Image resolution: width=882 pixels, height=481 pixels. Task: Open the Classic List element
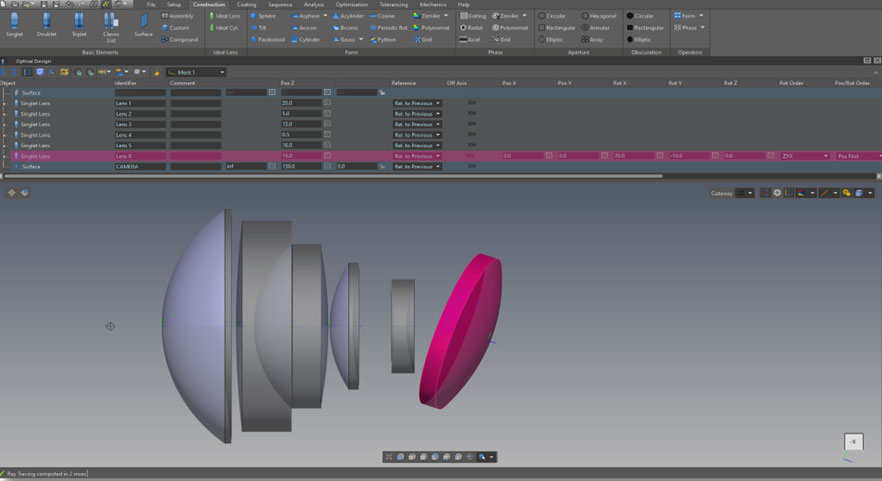click(x=111, y=27)
